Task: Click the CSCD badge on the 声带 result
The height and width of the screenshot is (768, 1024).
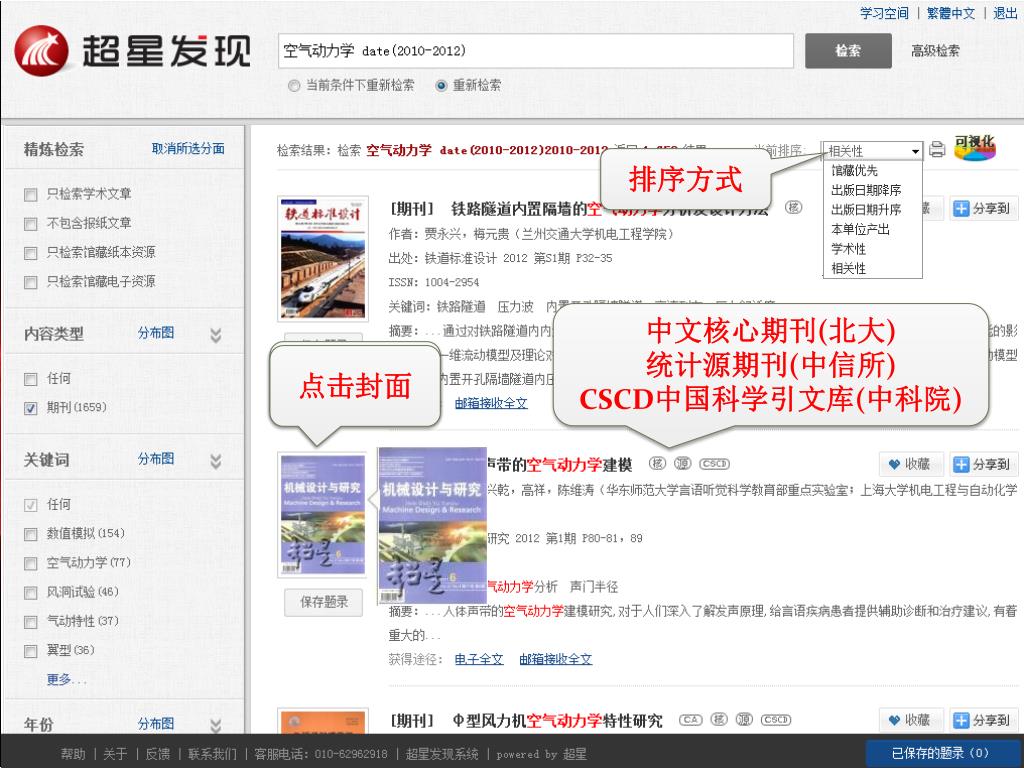Action: [714, 464]
